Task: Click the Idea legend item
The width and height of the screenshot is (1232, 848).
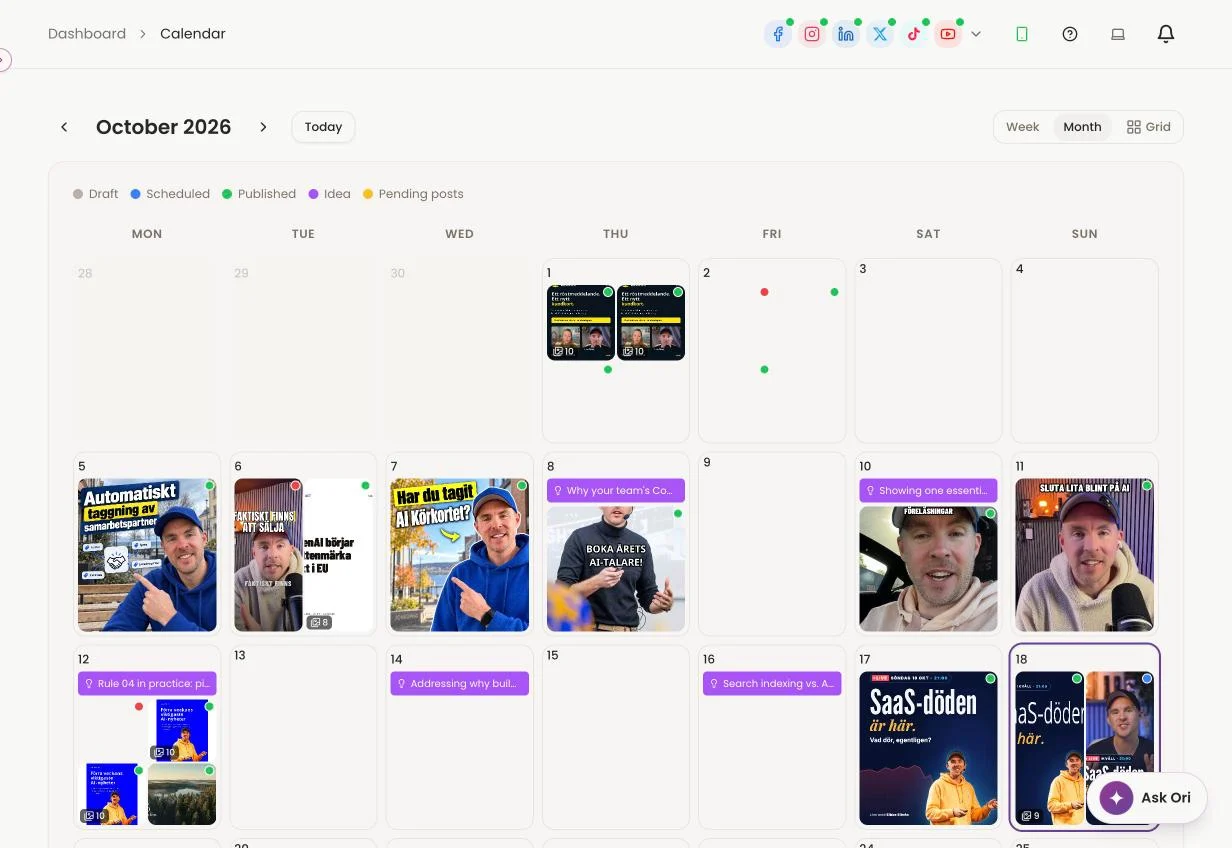Action: tap(330, 194)
